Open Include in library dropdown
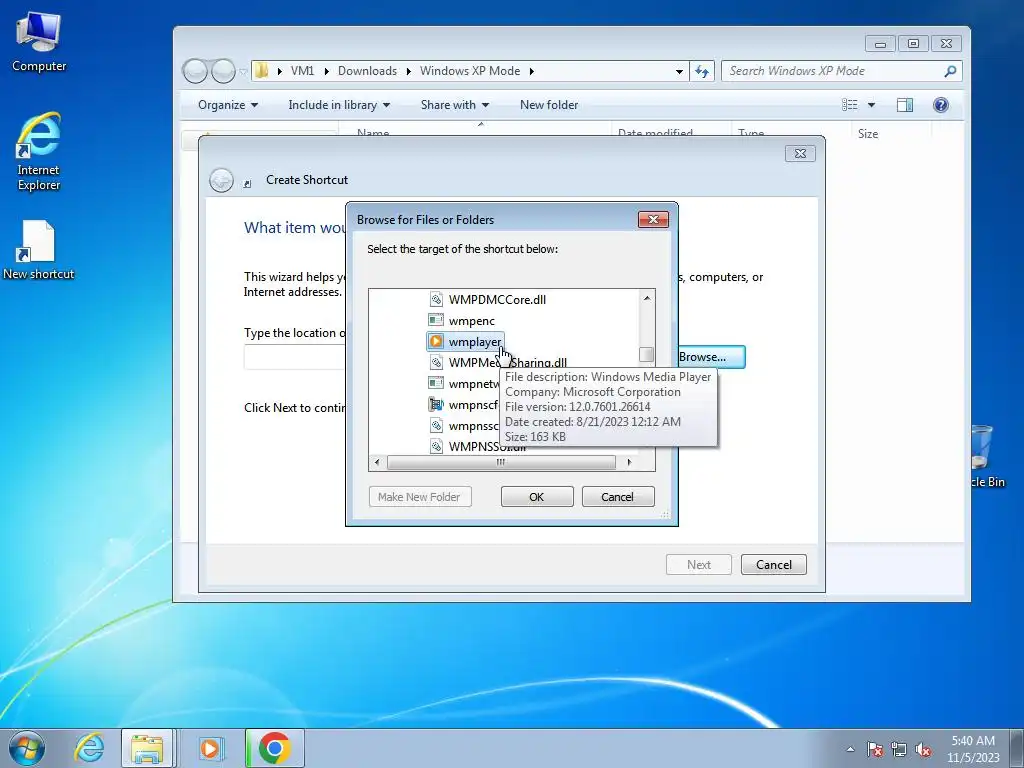 click(339, 105)
